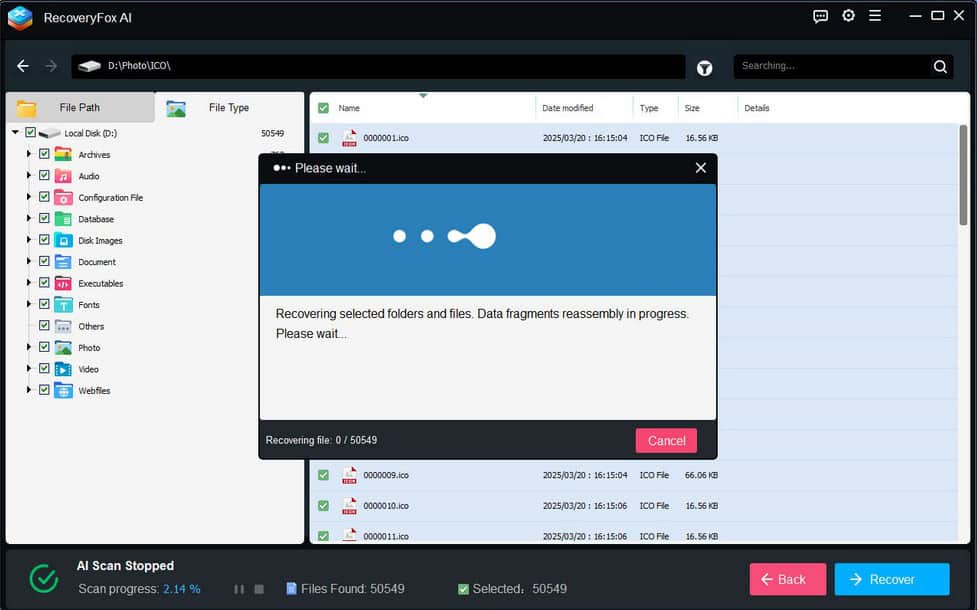The width and height of the screenshot is (977, 610).
Task: Switch to the File Path tab
Action: pos(79,108)
